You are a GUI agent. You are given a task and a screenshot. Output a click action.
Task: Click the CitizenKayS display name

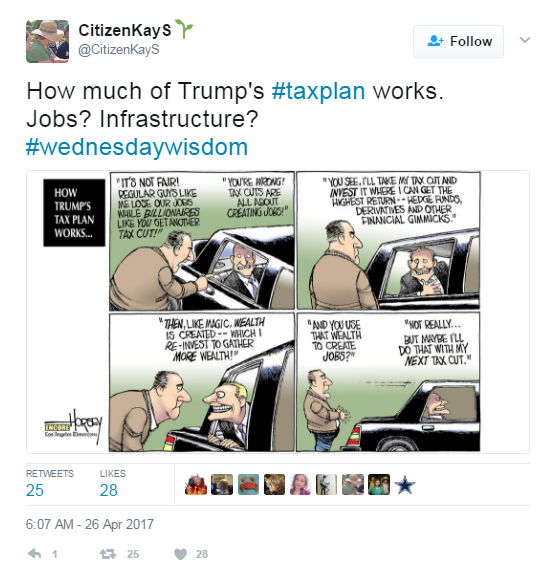pyautogui.click(x=125, y=30)
